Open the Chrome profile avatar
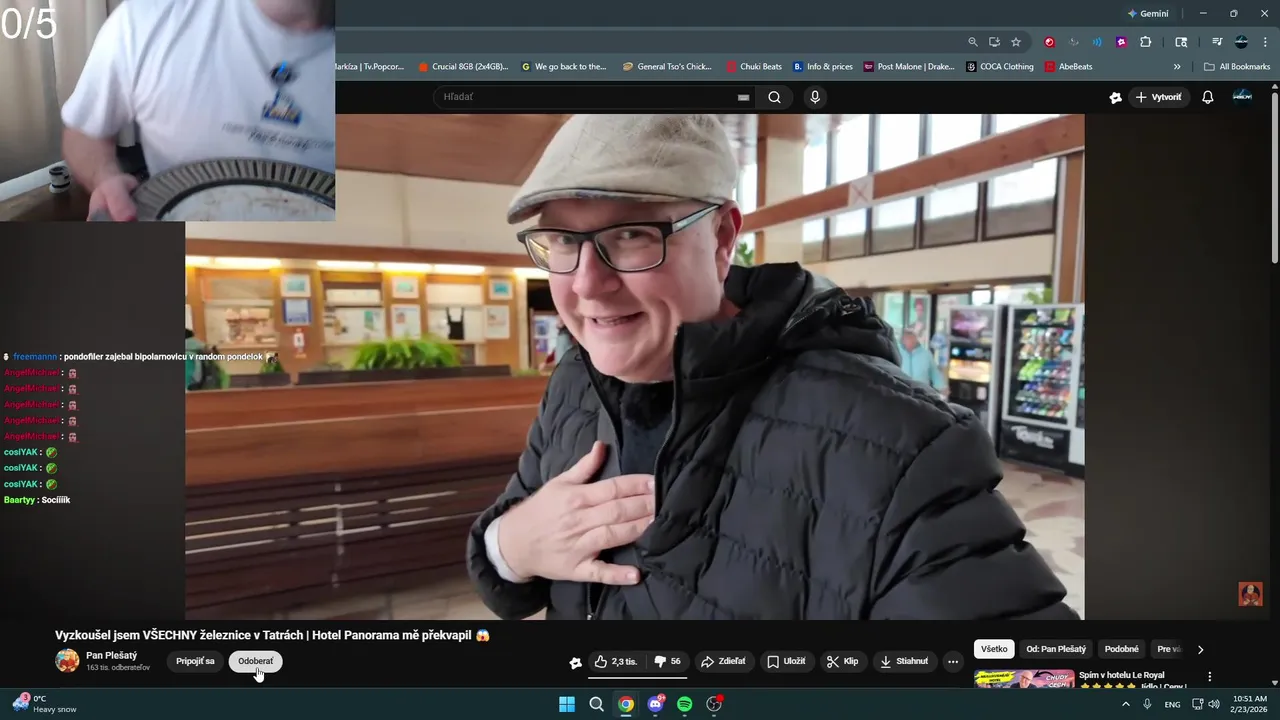Image resolution: width=1280 pixels, height=720 pixels. coord(1241,42)
